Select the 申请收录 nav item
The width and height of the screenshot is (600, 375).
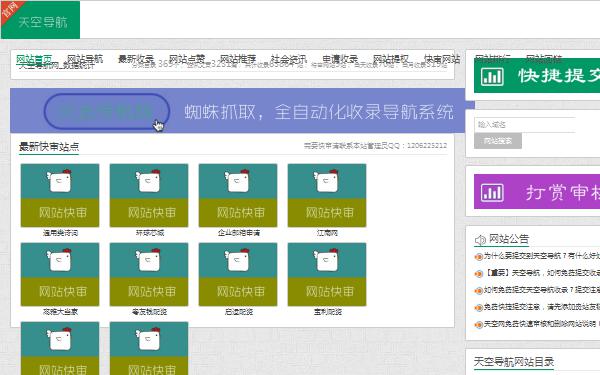pos(340,59)
